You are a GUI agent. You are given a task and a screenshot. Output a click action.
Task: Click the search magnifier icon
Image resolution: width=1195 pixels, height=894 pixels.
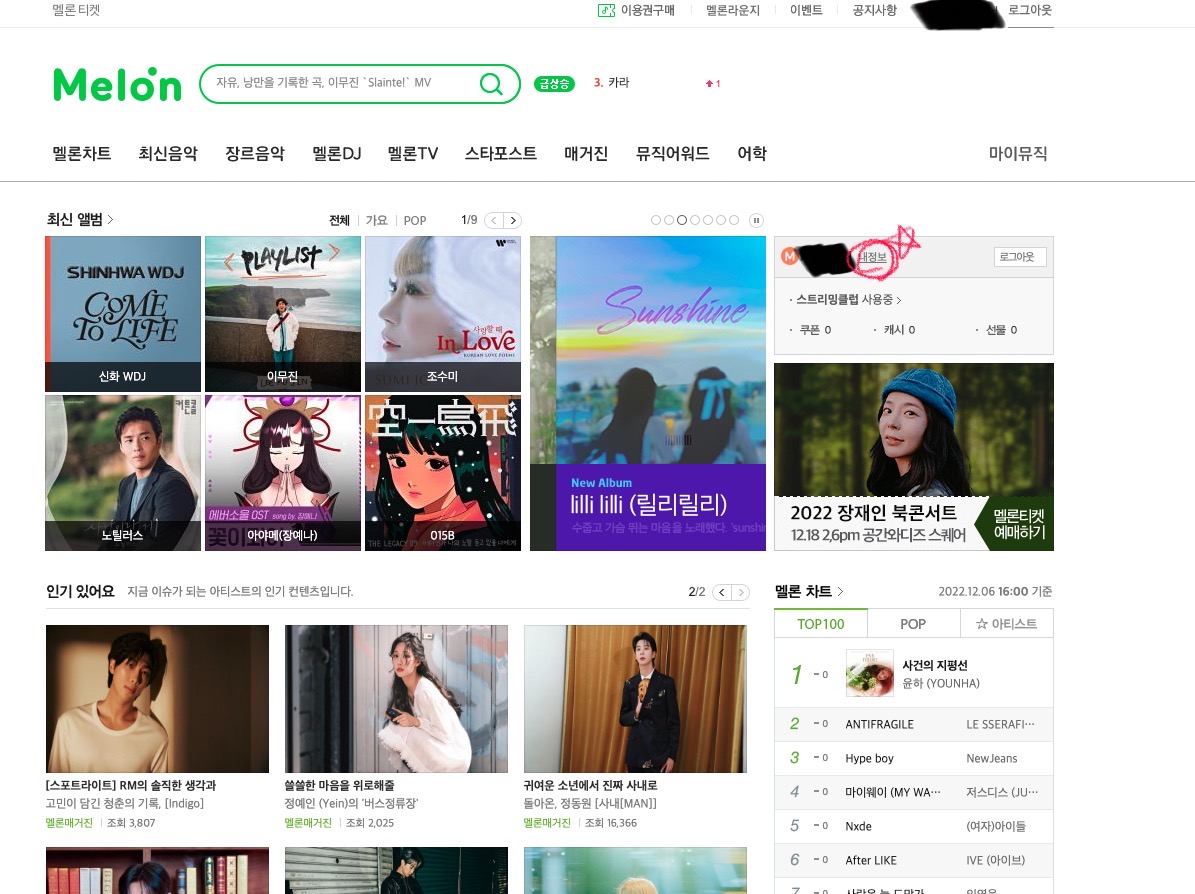tap(492, 83)
